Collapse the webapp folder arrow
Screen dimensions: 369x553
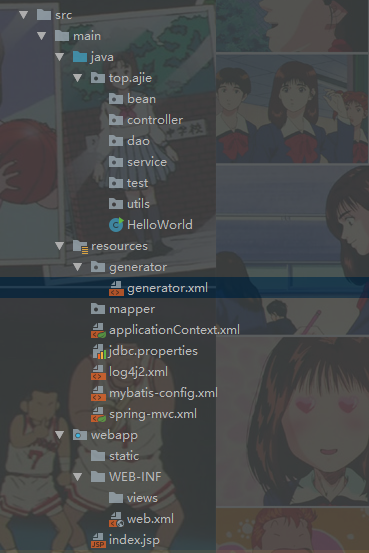60,435
